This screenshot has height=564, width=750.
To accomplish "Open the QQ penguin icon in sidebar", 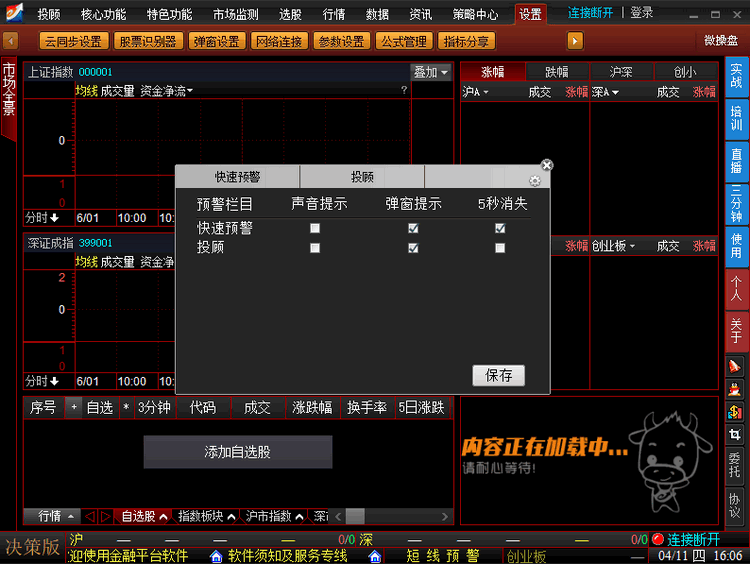I will point(735,389).
